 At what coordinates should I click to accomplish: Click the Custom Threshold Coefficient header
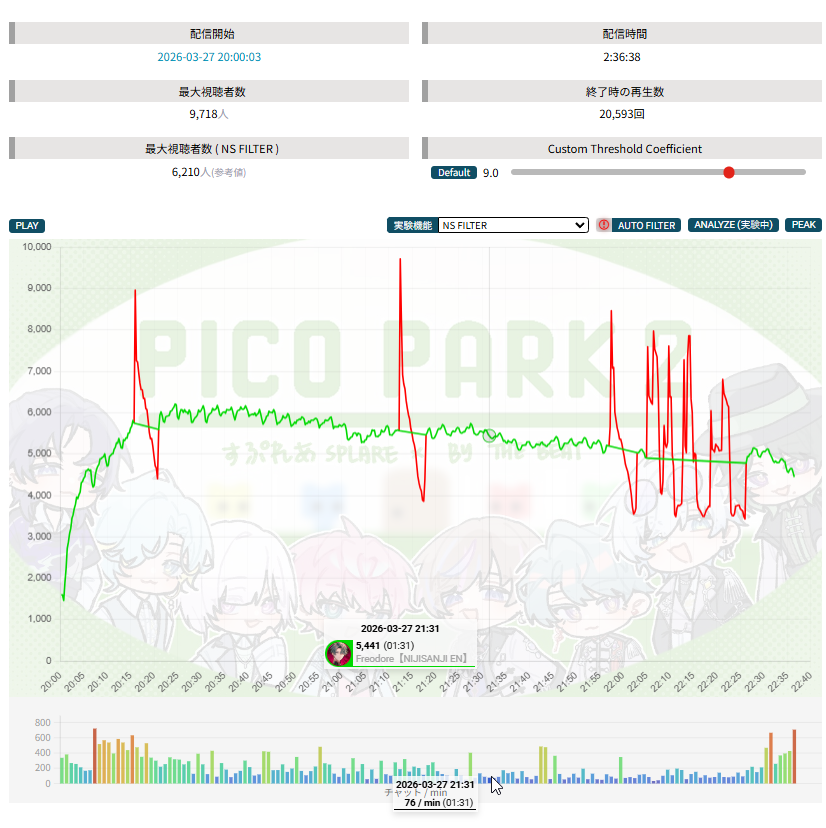click(622, 149)
